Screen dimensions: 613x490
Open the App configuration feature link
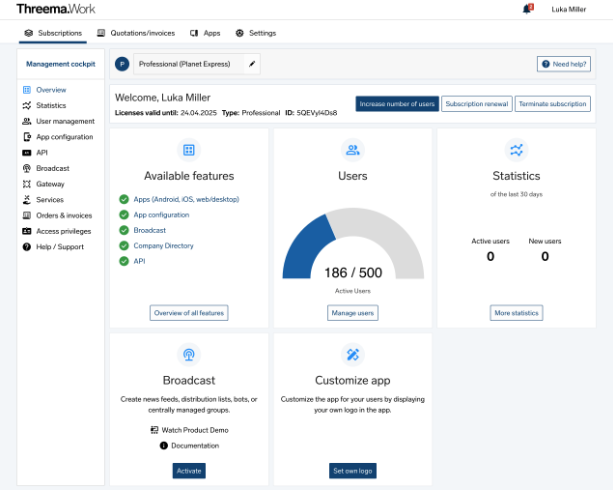pyautogui.click(x=161, y=215)
